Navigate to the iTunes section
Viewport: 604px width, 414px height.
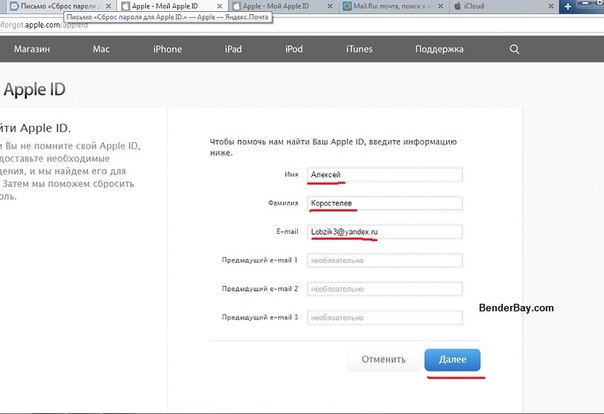(360, 48)
